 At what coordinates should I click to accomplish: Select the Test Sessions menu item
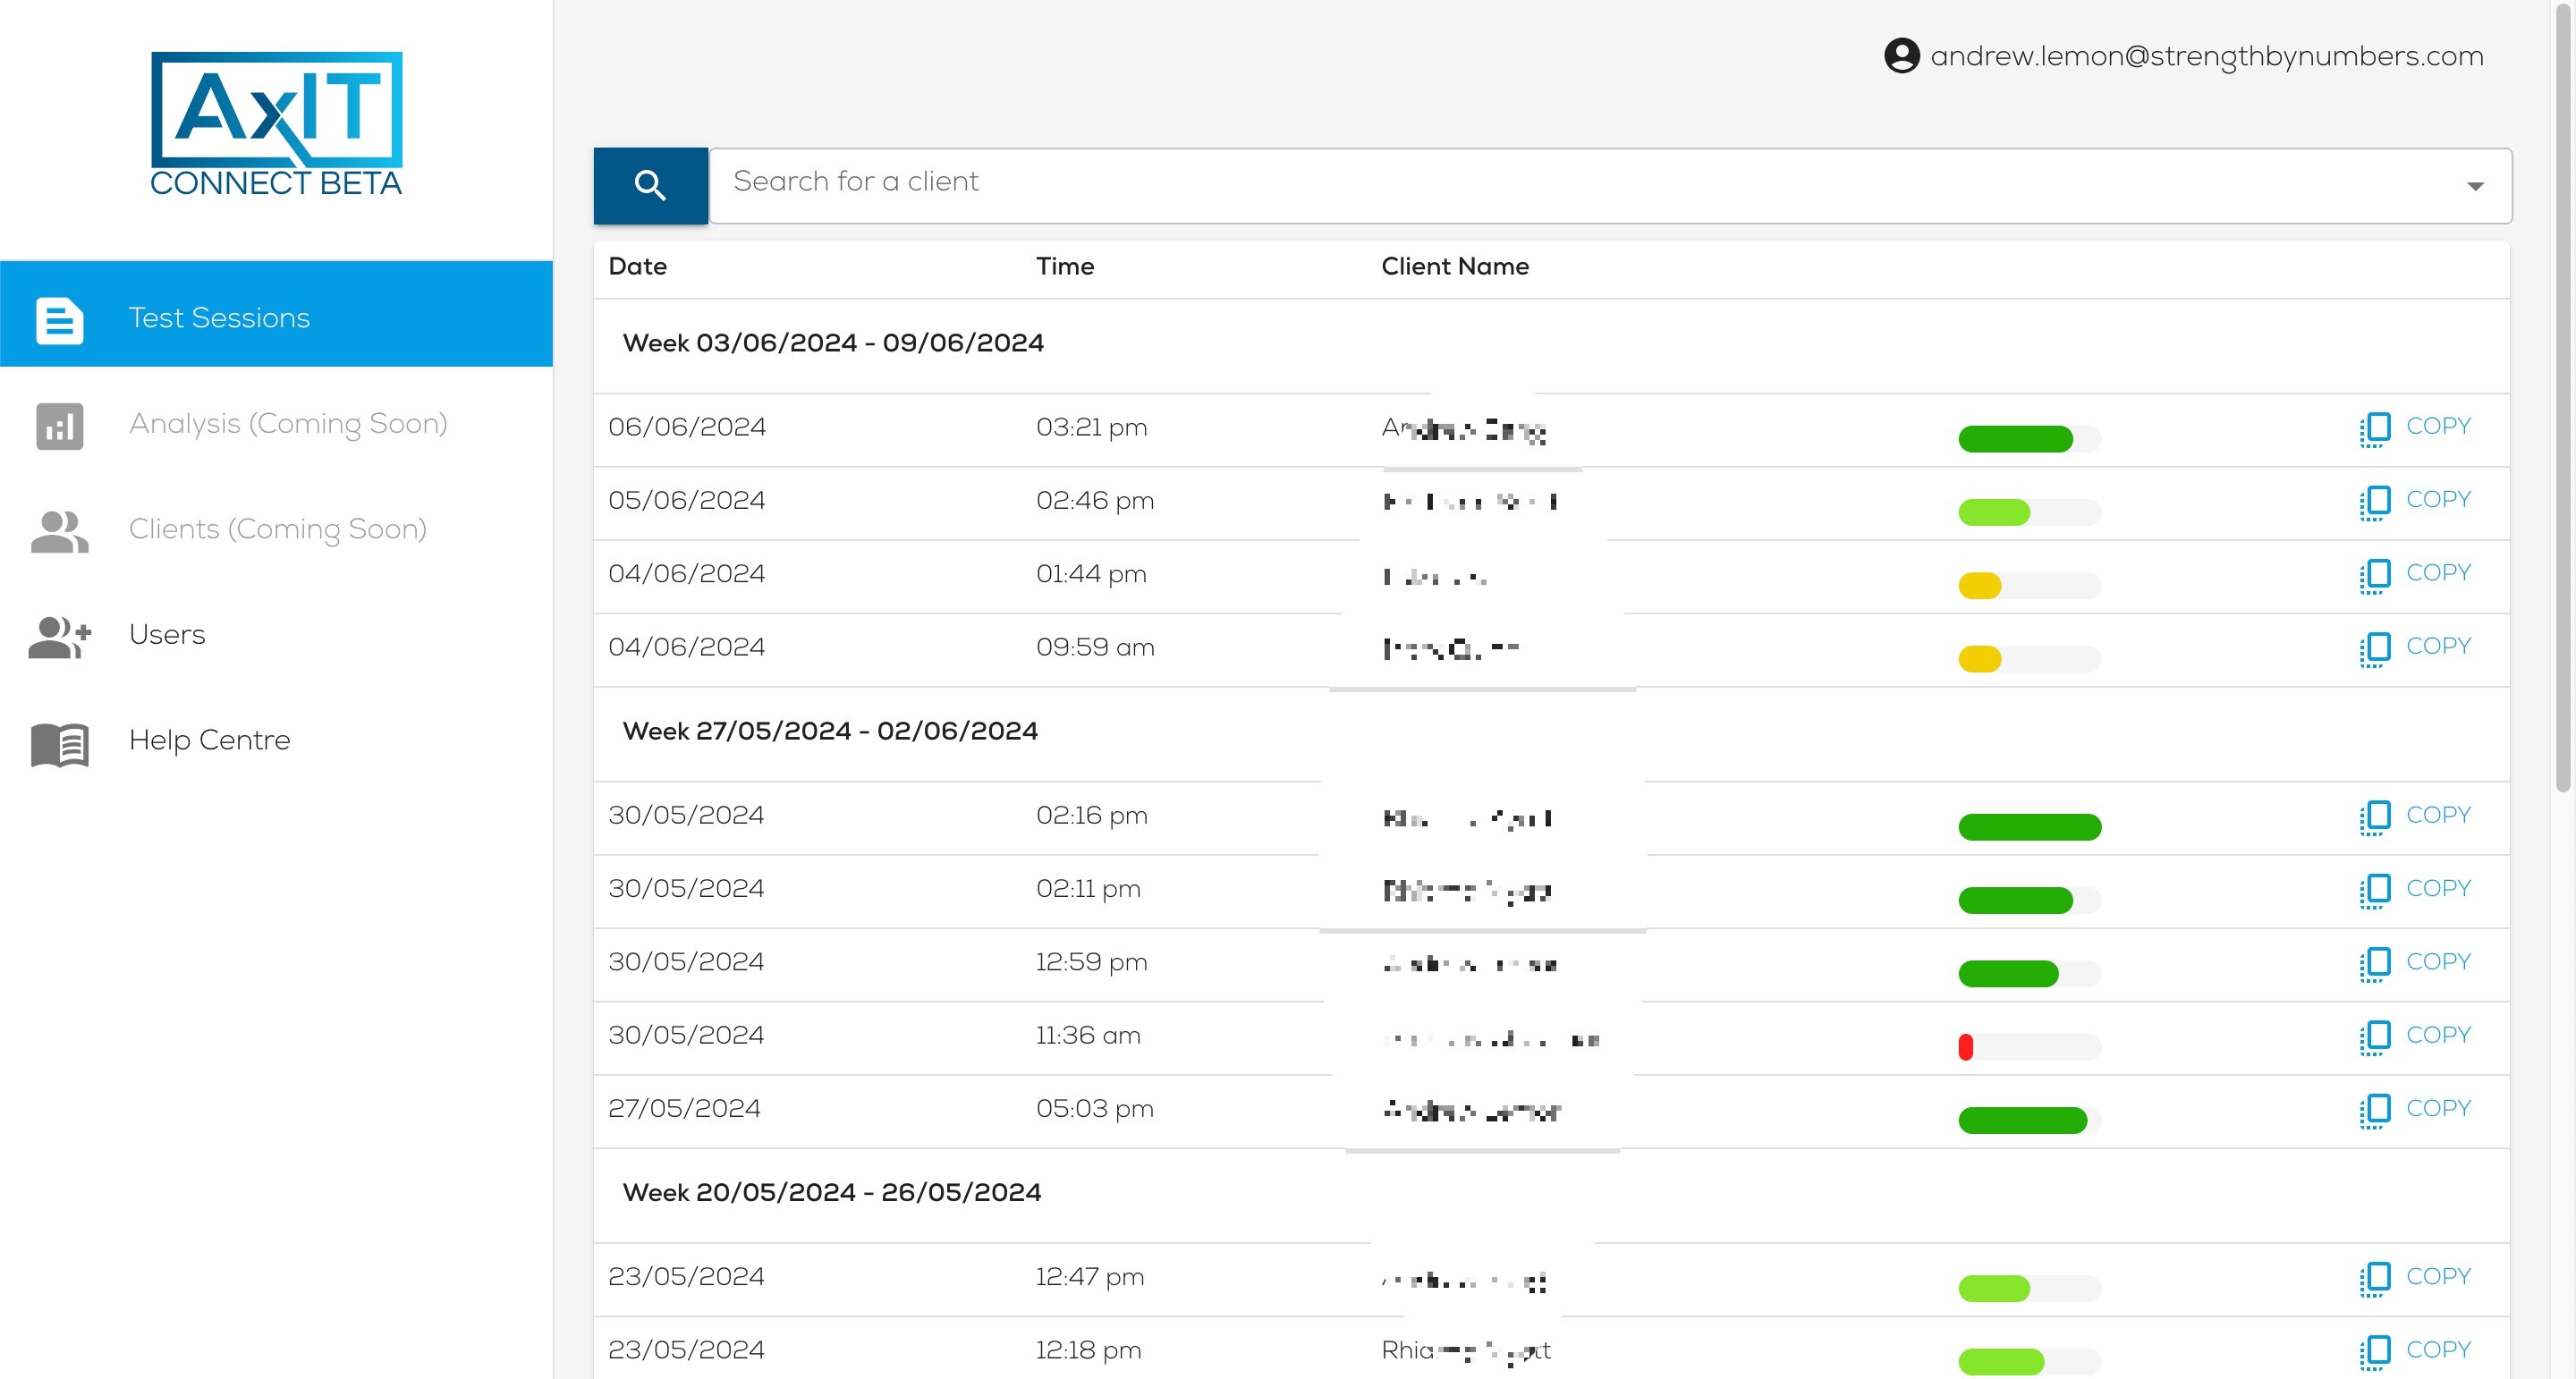click(219, 318)
